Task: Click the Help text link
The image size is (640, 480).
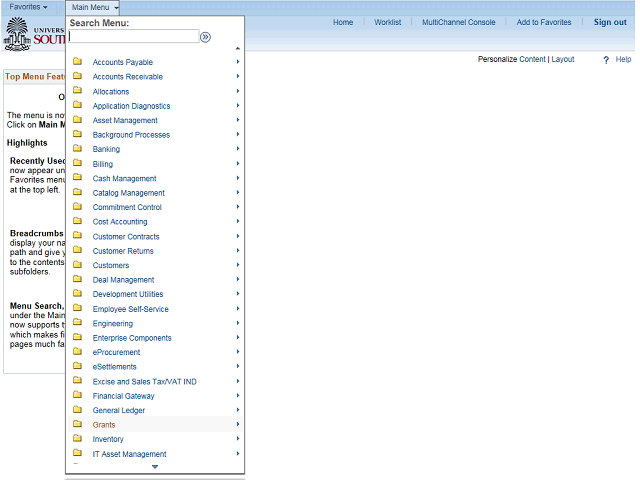Action: (x=623, y=59)
